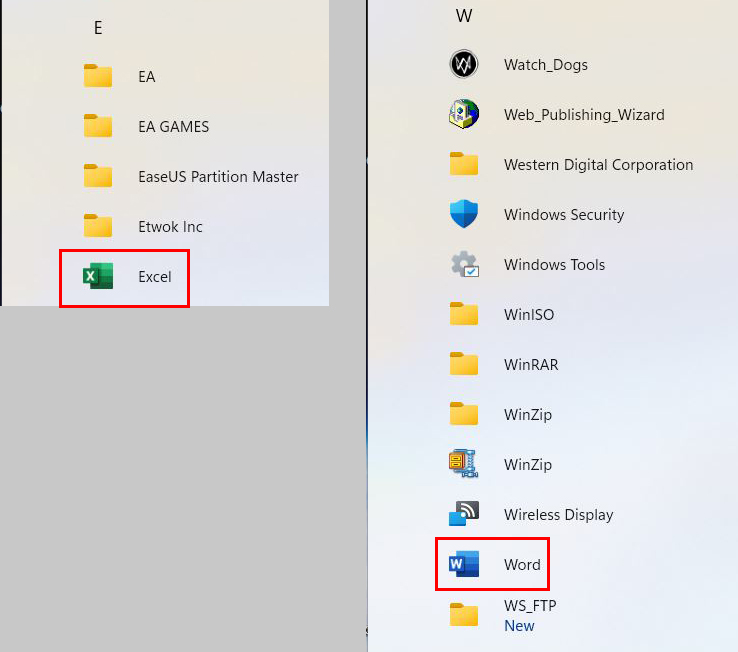Expand the EA GAMES folder icon
Viewport: 738px width, 652px height.
pyautogui.click(x=98, y=126)
